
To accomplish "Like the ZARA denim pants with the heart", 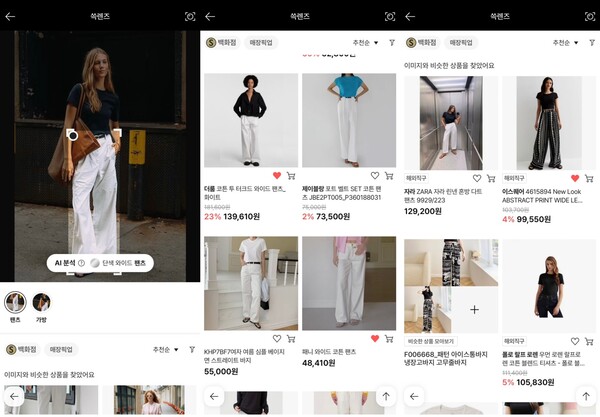I will 476,176.
